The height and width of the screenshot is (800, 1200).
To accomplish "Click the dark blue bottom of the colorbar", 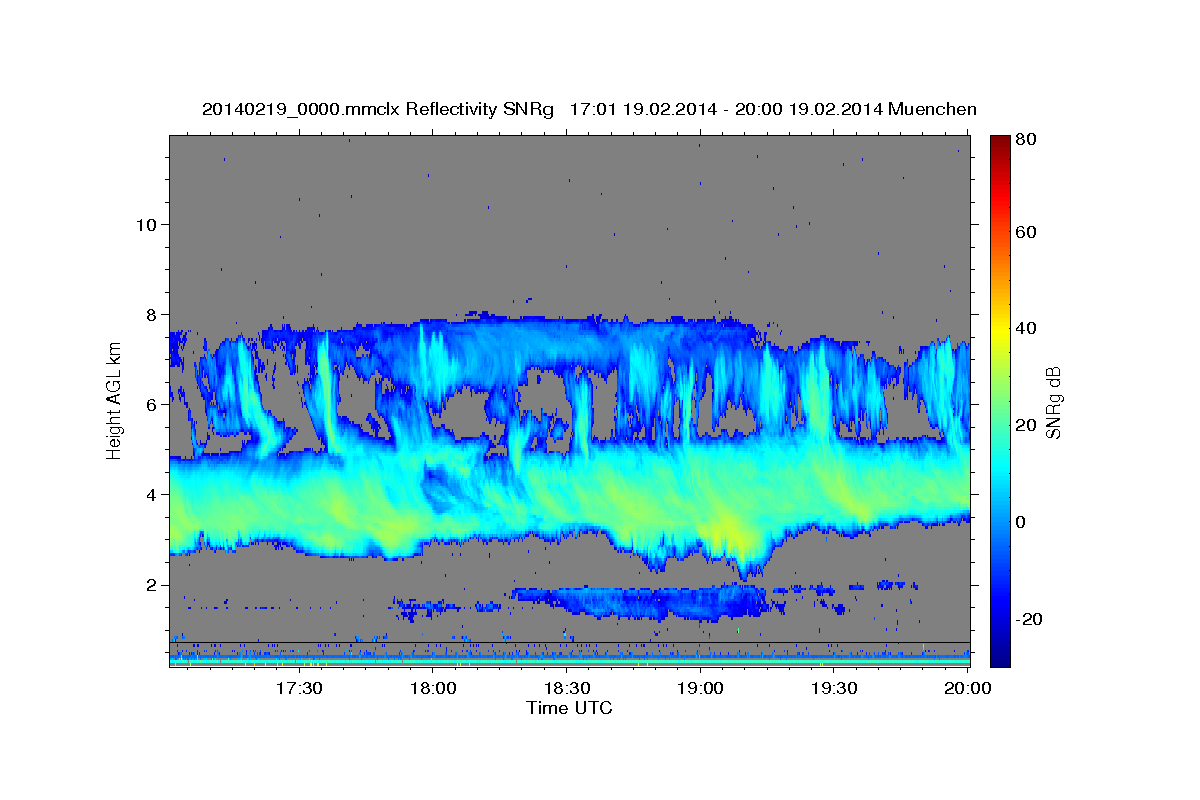I will click(1000, 655).
